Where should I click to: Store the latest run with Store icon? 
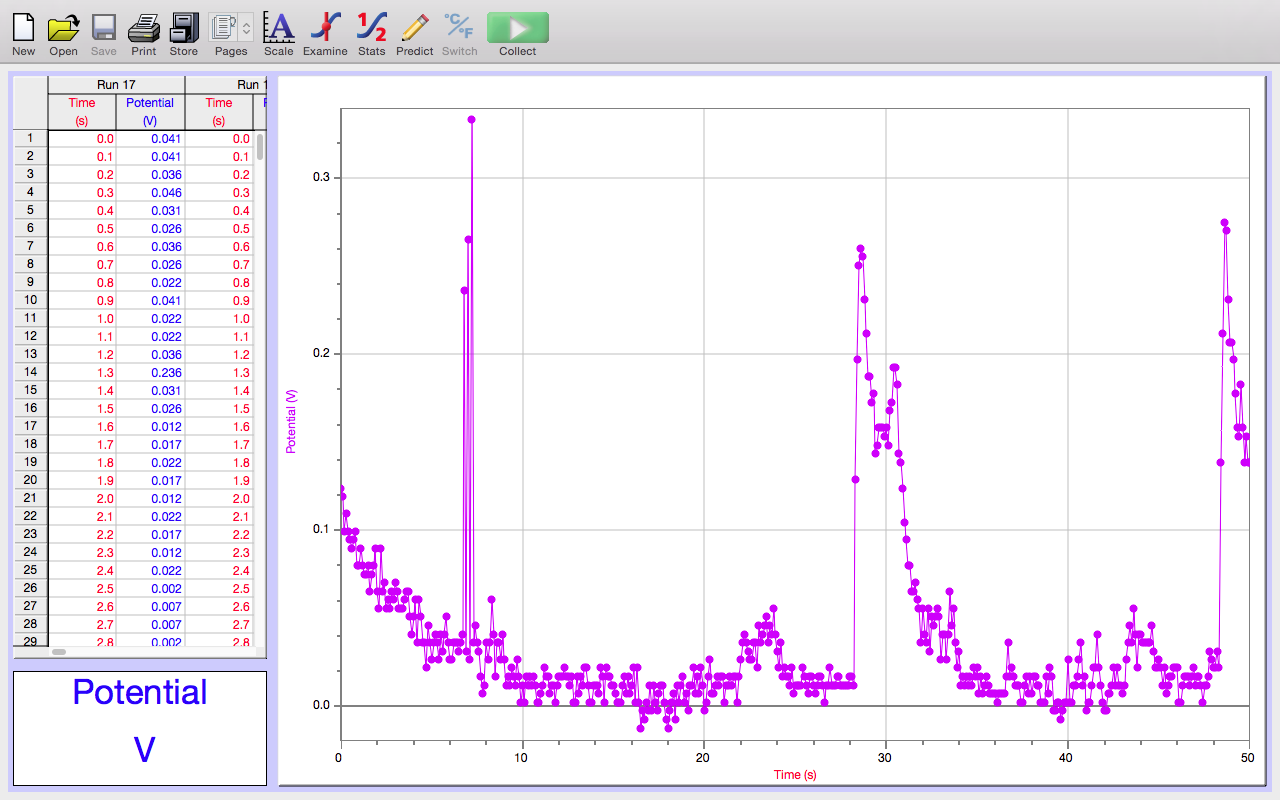pyautogui.click(x=184, y=27)
